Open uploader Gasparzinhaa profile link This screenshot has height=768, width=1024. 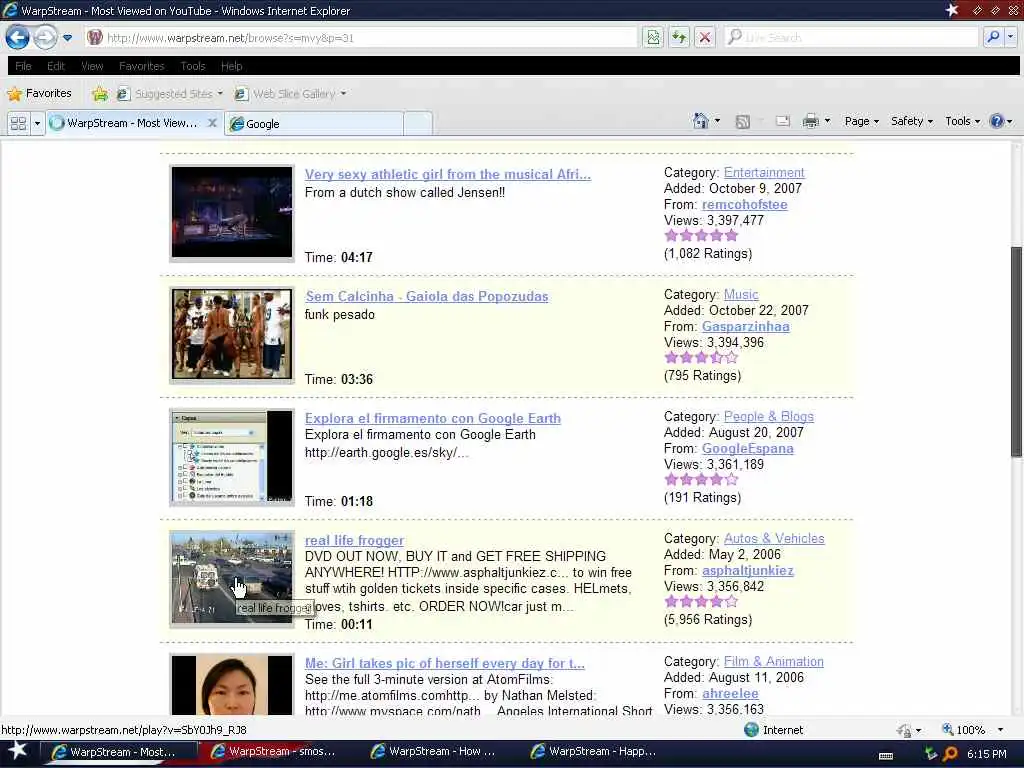pyautogui.click(x=746, y=327)
